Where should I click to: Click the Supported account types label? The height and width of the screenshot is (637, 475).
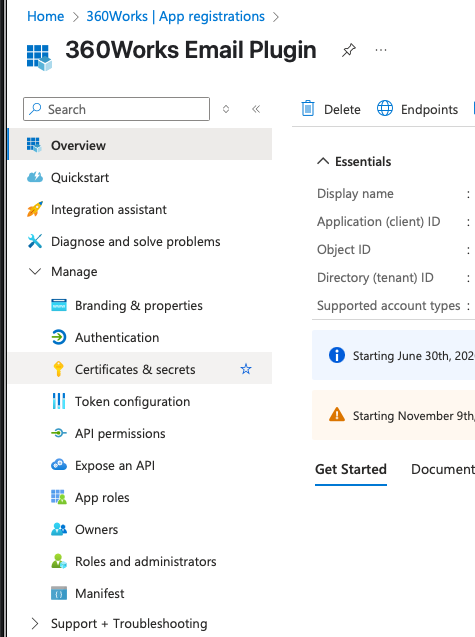coord(389,306)
